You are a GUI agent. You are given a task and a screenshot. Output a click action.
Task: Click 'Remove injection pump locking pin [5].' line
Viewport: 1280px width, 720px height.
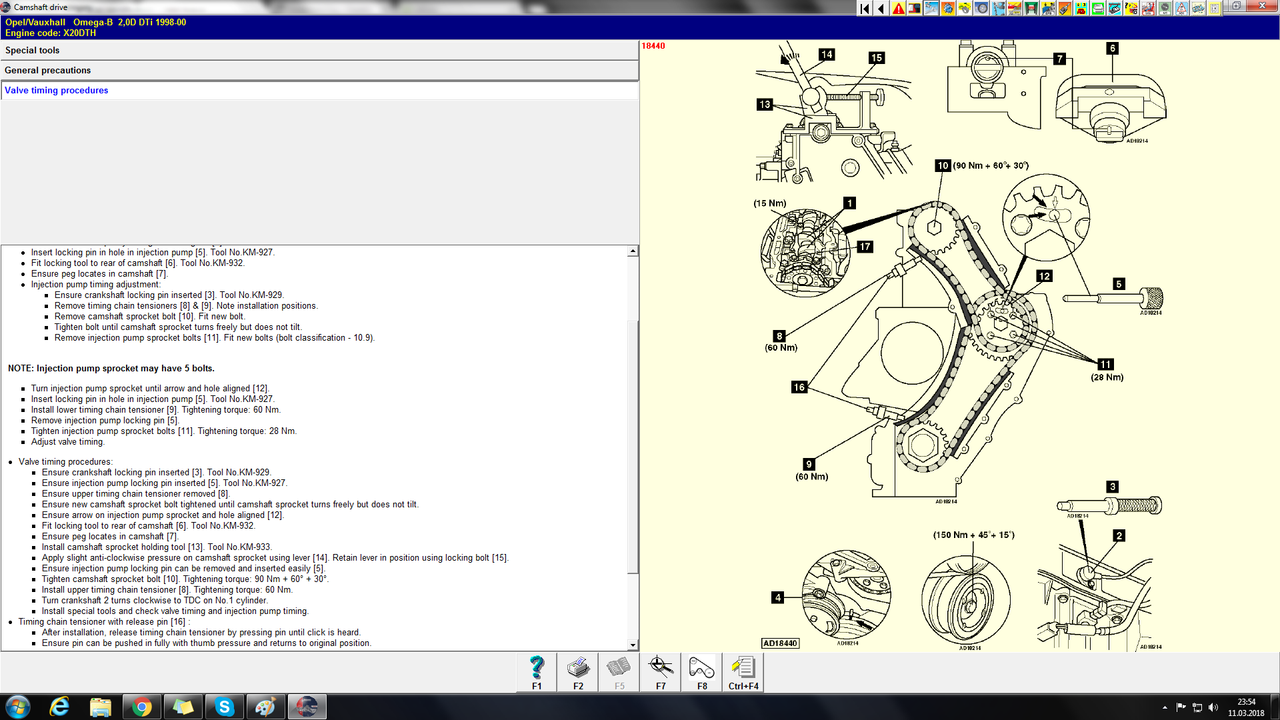point(105,421)
